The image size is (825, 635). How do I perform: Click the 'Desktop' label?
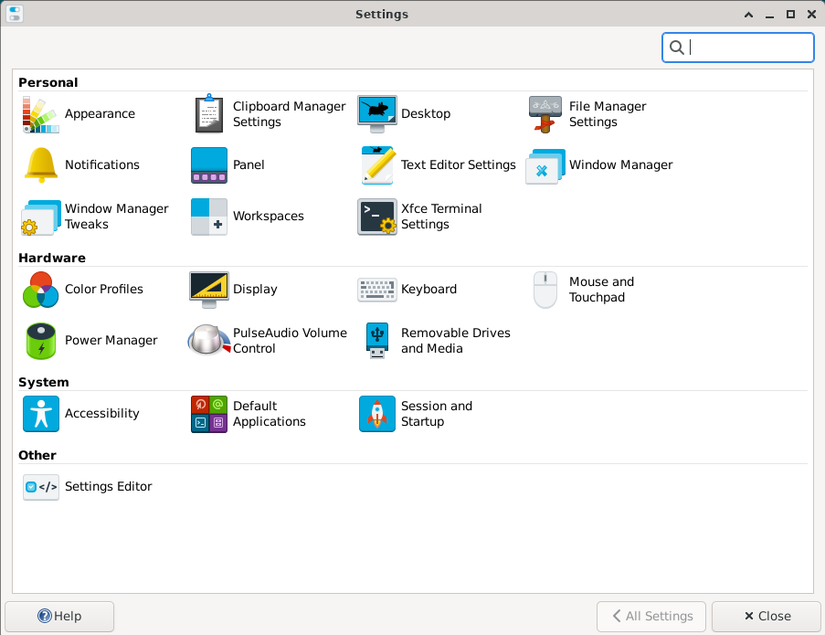[x=426, y=114]
